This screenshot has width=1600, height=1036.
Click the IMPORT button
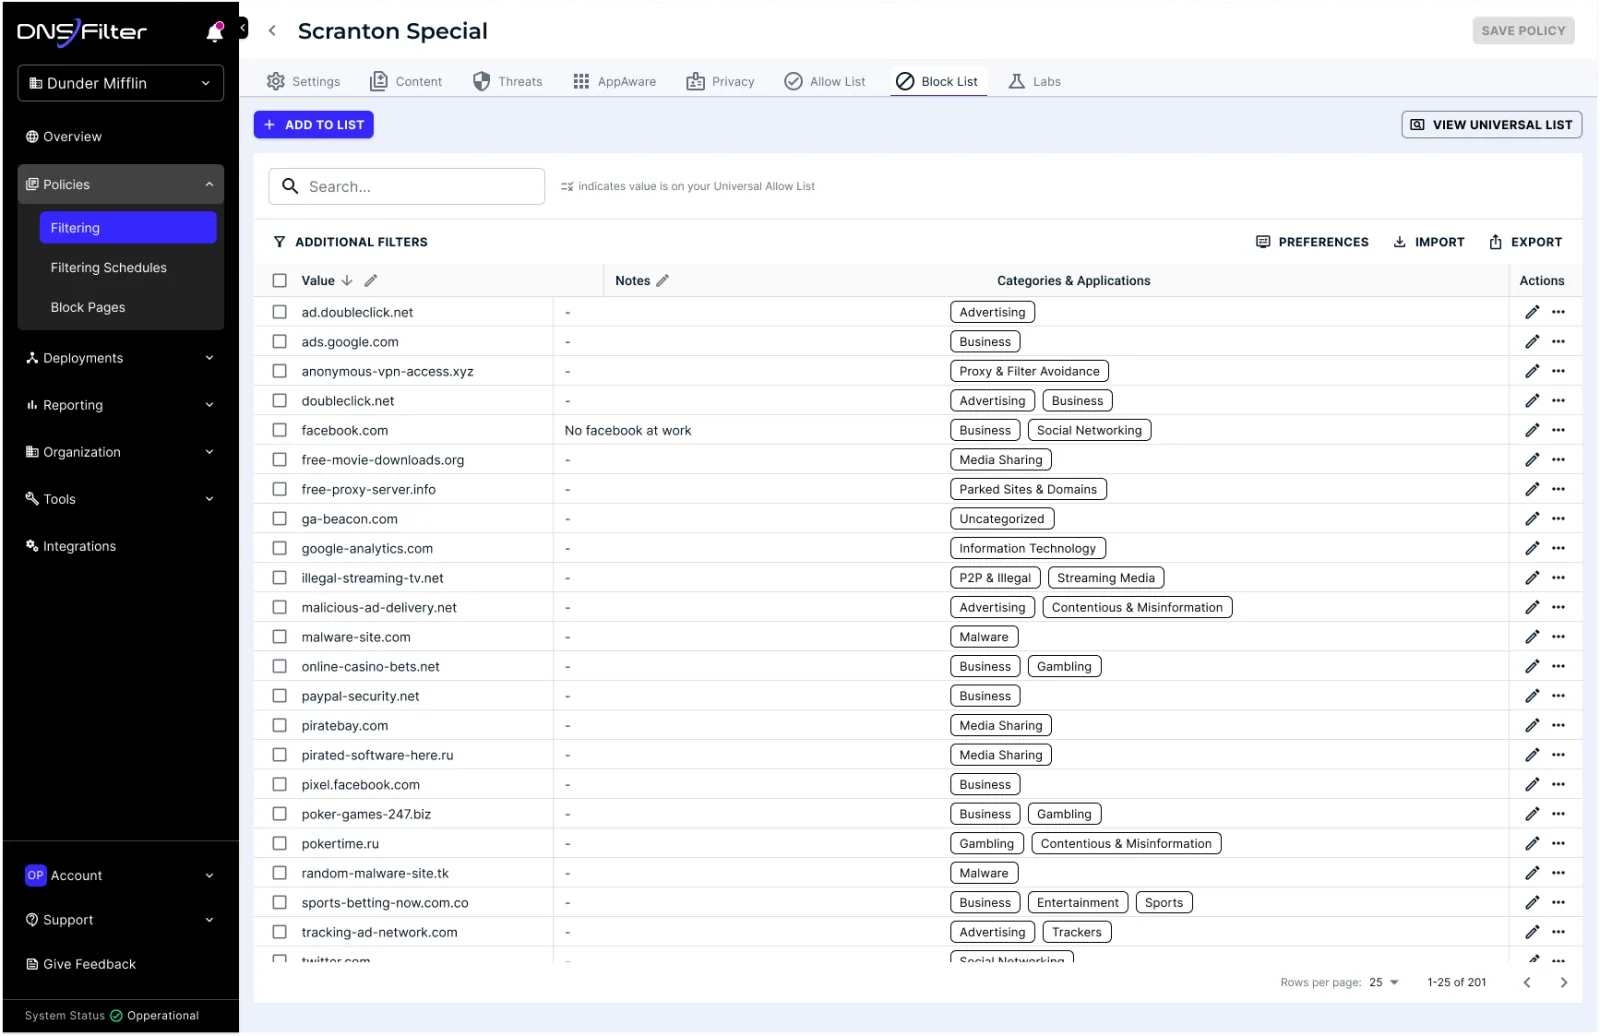1429,242
